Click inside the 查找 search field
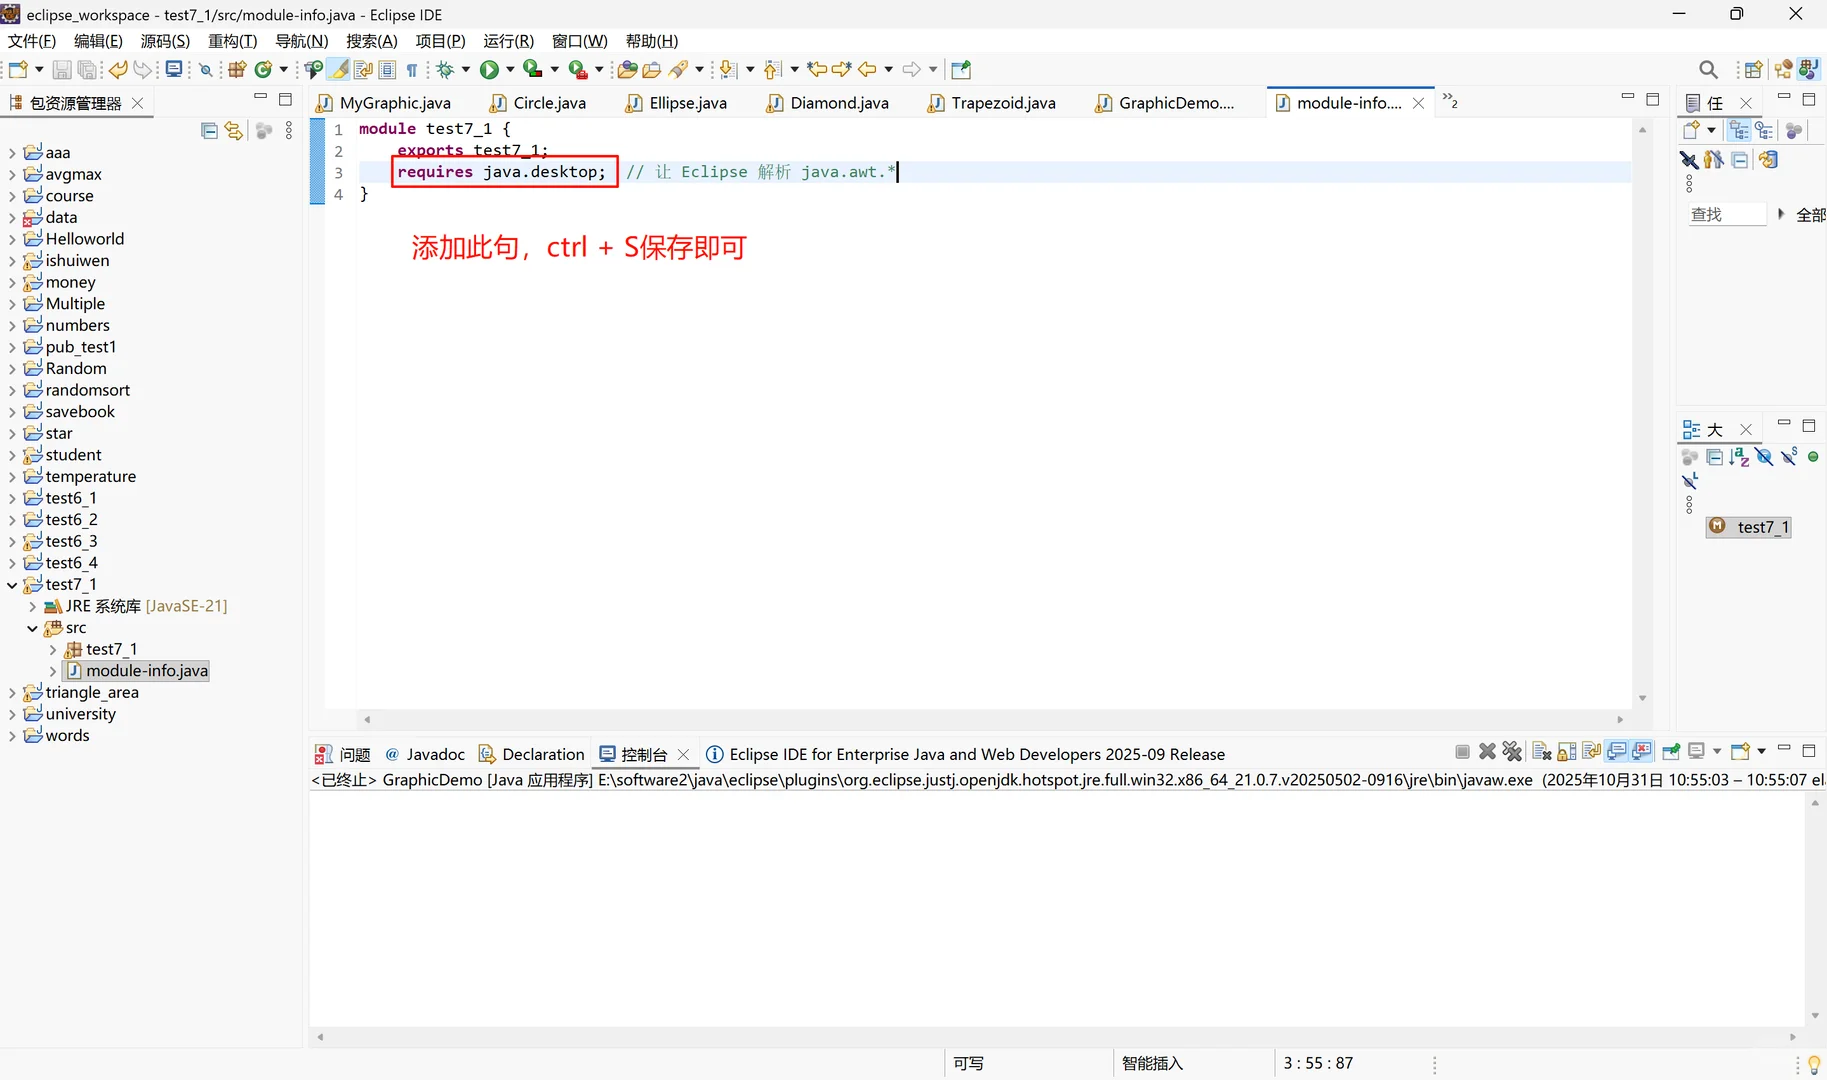1827x1080 pixels. tap(1728, 214)
